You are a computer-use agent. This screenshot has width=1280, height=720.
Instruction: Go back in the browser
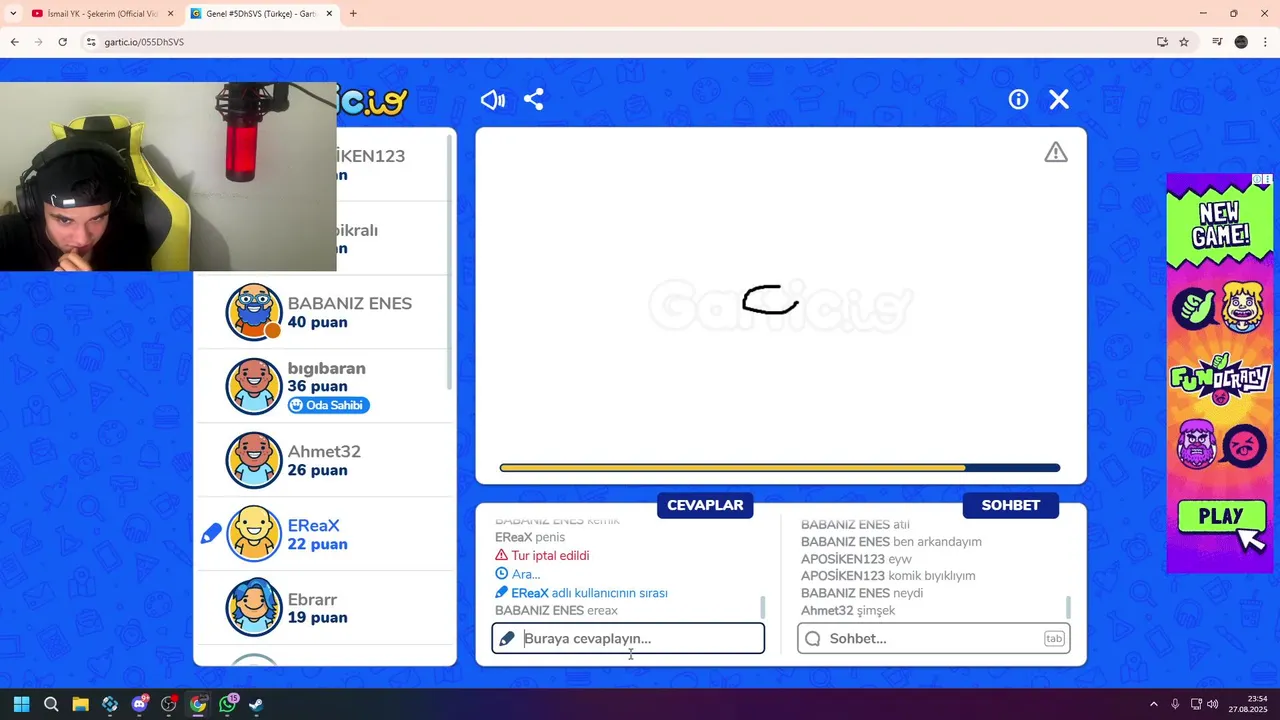point(14,42)
